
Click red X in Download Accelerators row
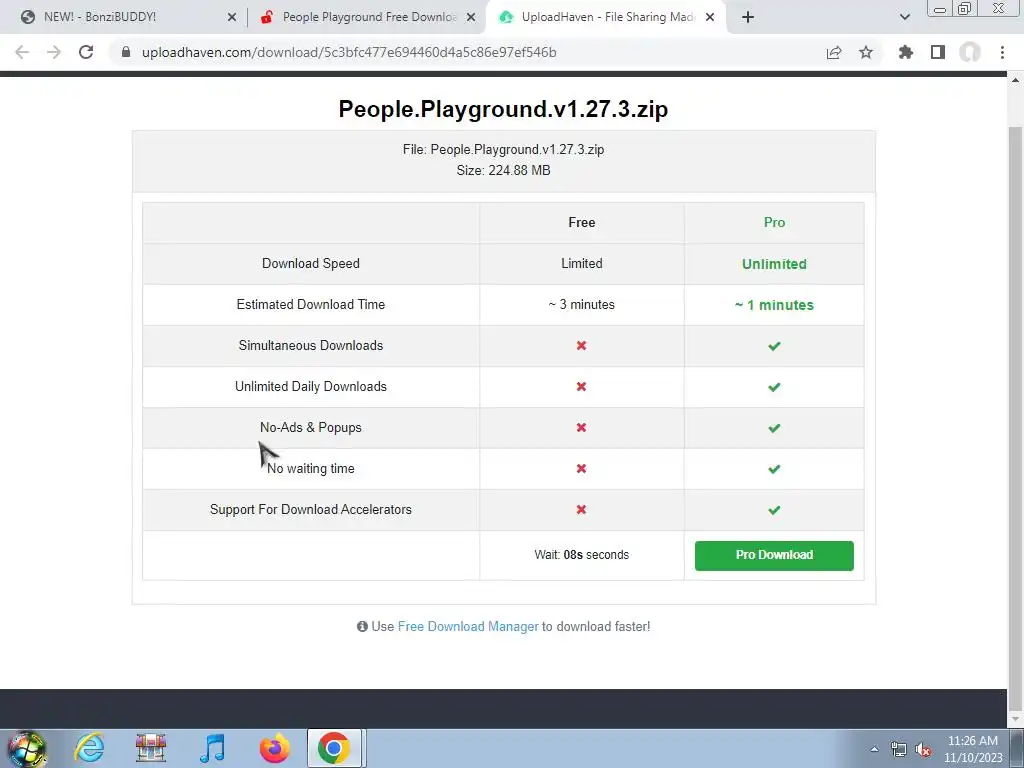coord(581,509)
